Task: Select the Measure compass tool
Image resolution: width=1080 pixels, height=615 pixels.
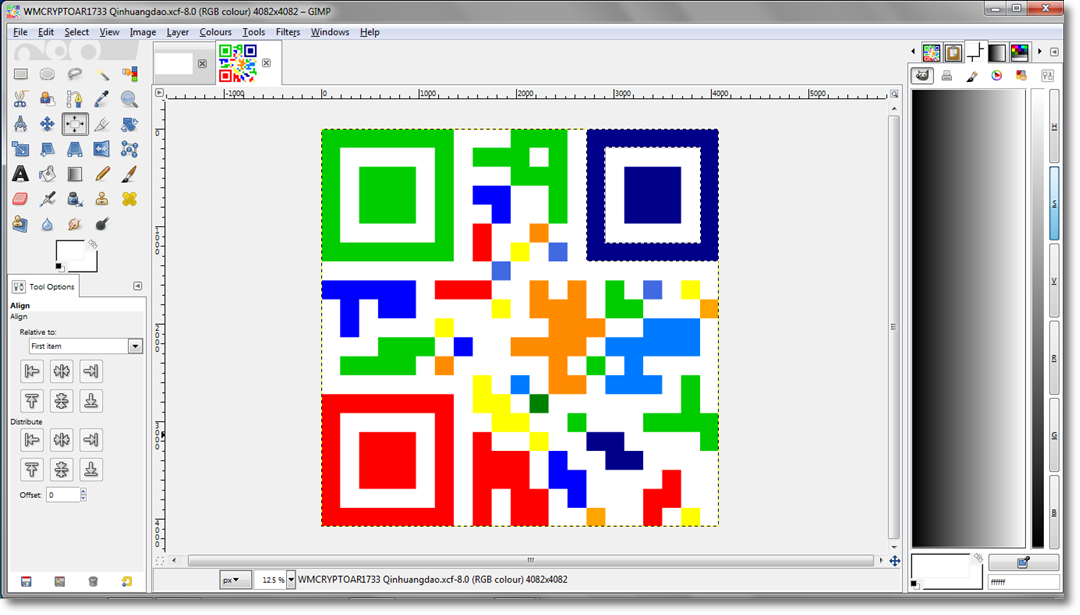Action: (21, 124)
